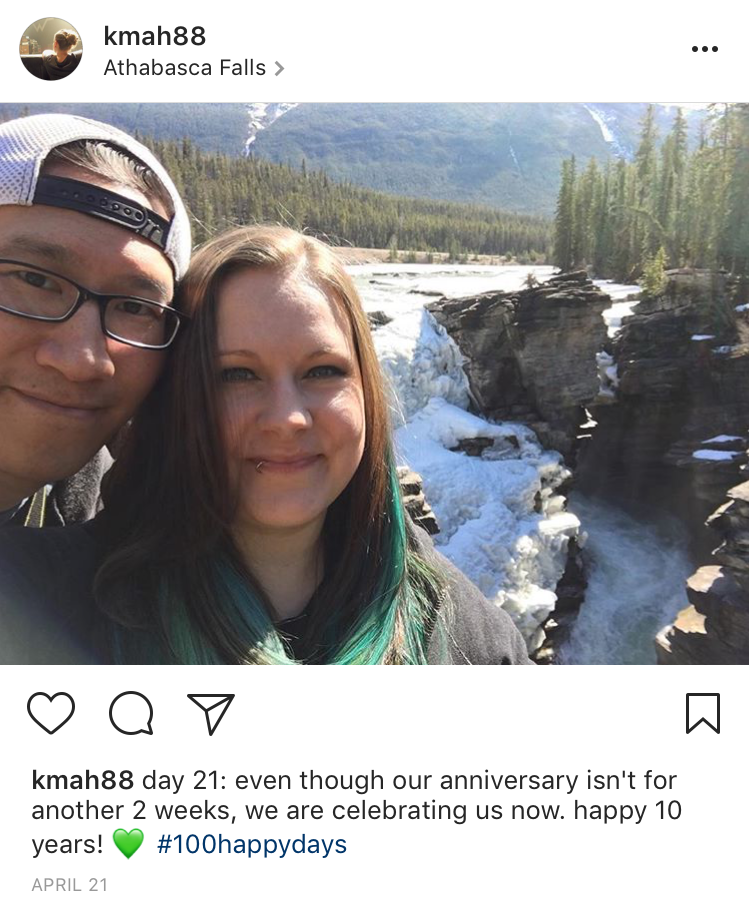Tap the APRIL 21 post date
Image resolution: width=749 pixels, height=911 pixels.
(x=70, y=885)
